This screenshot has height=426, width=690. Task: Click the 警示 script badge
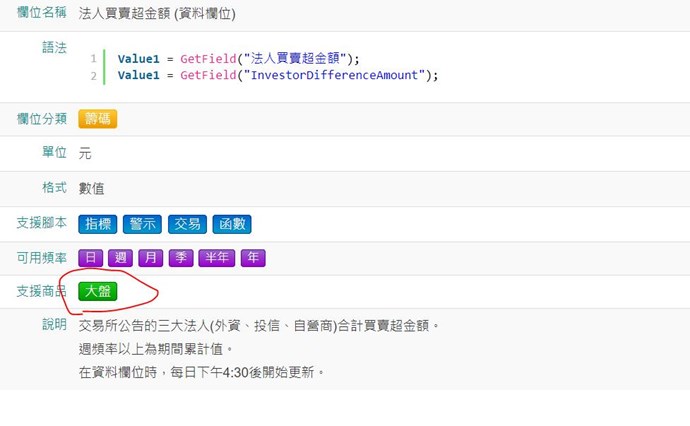tap(142, 224)
